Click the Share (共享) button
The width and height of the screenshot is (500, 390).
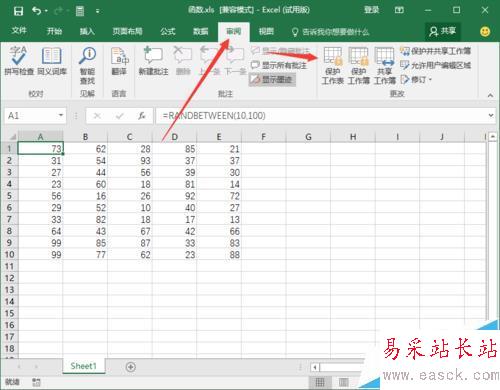pos(443,31)
